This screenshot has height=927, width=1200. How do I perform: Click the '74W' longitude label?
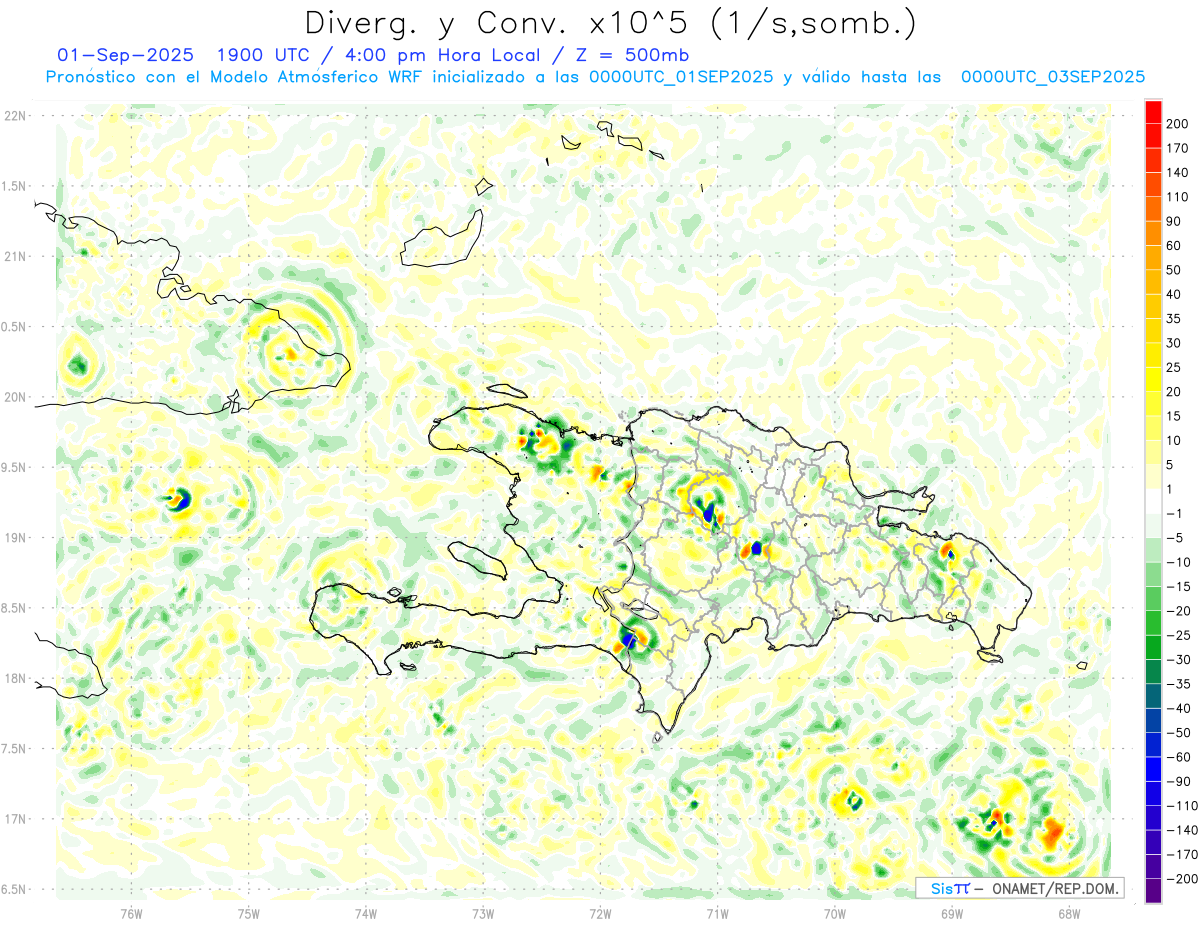366,913
